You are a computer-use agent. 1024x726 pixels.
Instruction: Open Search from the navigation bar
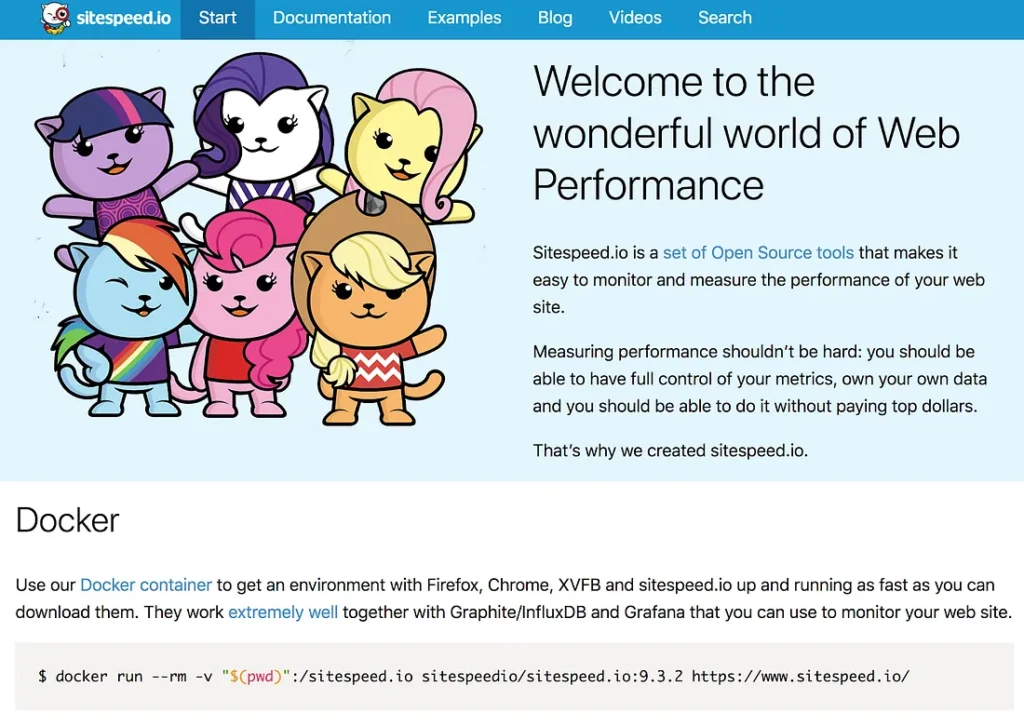pyautogui.click(x=725, y=18)
